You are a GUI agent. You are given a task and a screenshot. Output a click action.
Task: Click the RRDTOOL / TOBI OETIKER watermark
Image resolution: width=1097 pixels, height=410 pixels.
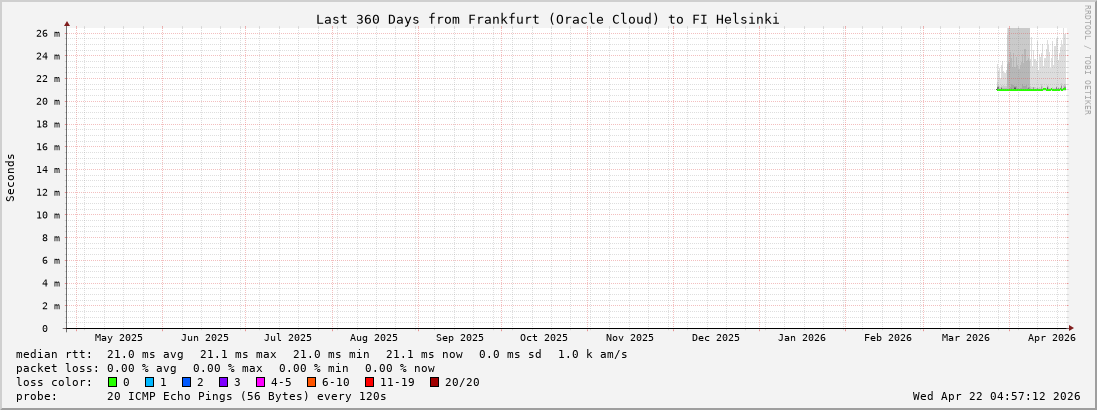click(x=1087, y=60)
